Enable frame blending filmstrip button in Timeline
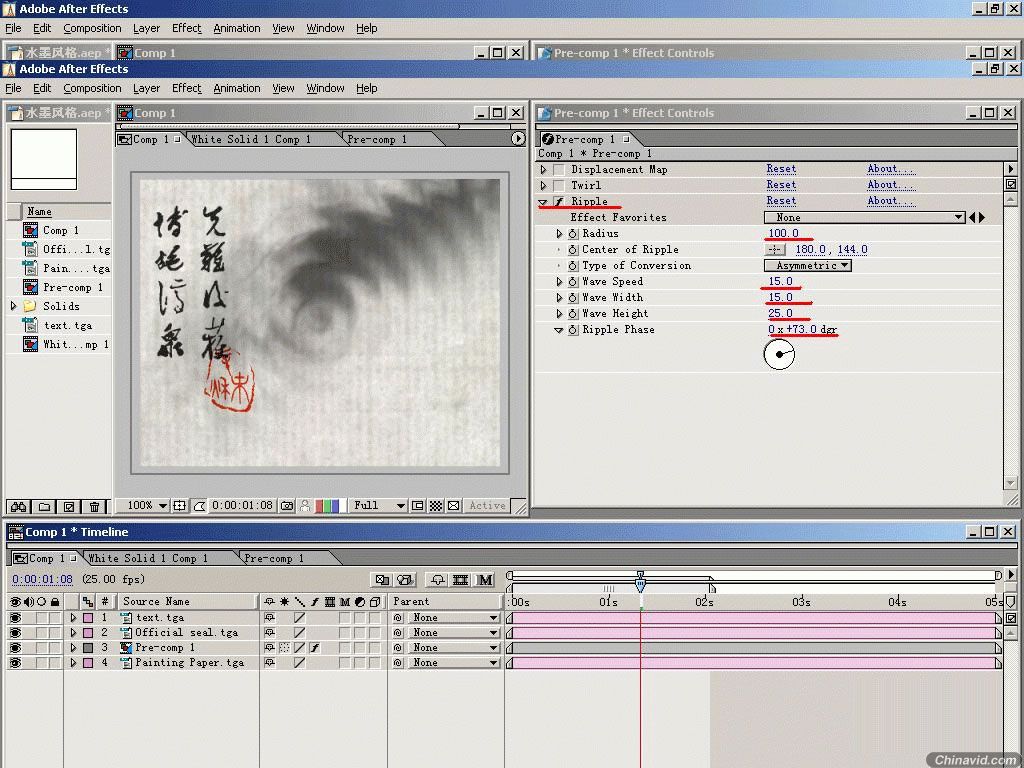This screenshot has width=1024, height=768. (x=461, y=579)
